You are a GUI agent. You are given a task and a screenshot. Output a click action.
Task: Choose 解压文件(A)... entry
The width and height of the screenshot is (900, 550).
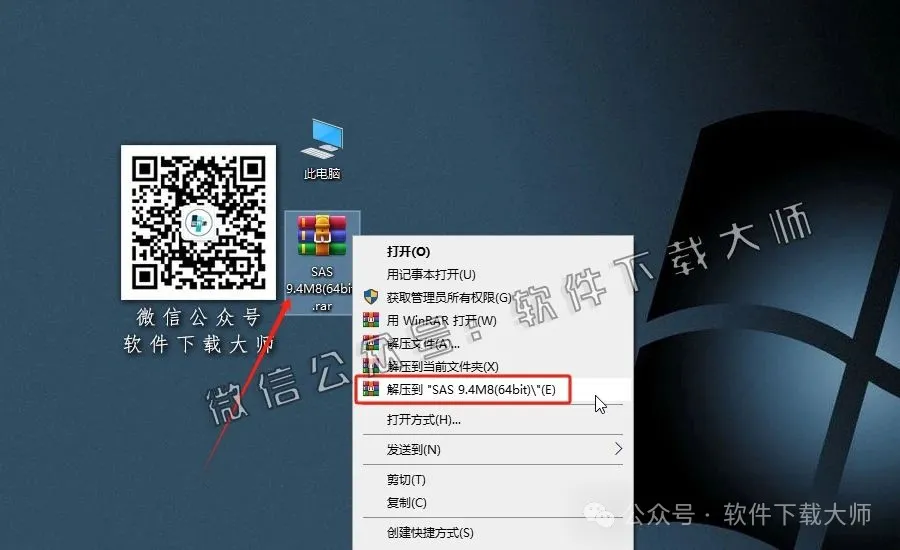coord(493,343)
